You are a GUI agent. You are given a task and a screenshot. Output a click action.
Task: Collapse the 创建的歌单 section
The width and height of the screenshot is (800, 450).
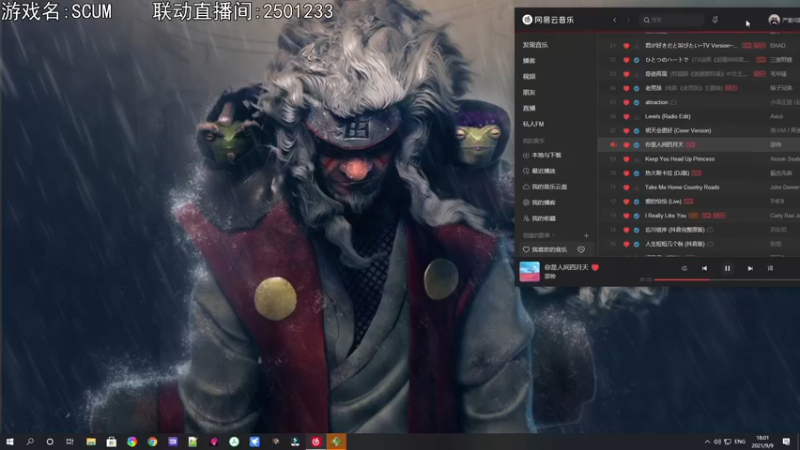tap(539, 235)
